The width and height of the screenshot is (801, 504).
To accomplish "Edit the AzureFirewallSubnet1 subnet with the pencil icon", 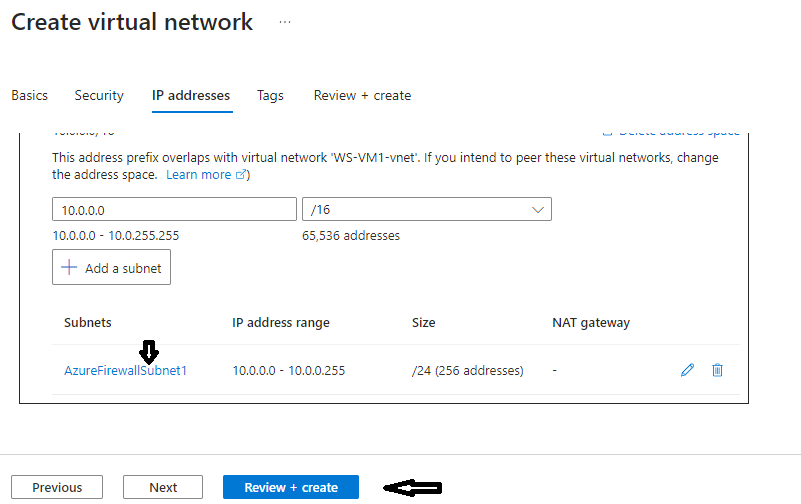I will 687,370.
